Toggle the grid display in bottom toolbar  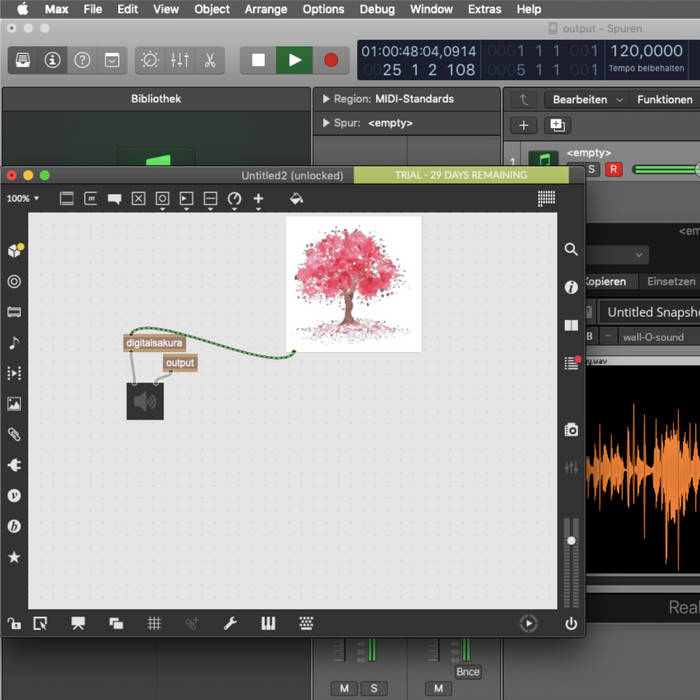click(x=155, y=623)
